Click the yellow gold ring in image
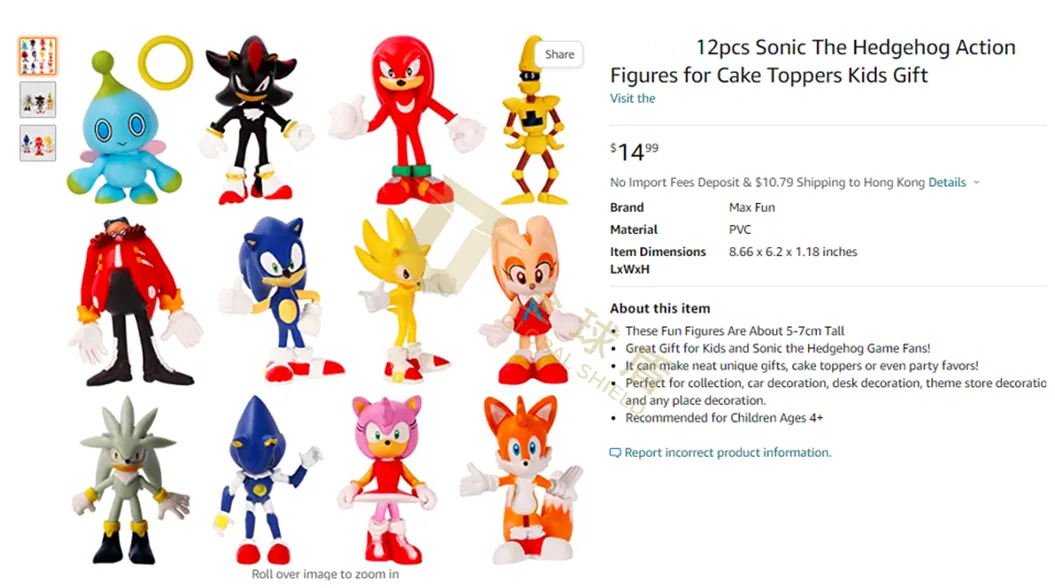 point(166,63)
